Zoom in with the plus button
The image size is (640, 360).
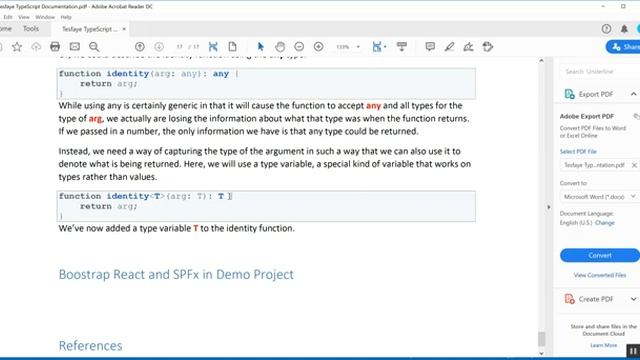pyautogui.click(x=319, y=47)
